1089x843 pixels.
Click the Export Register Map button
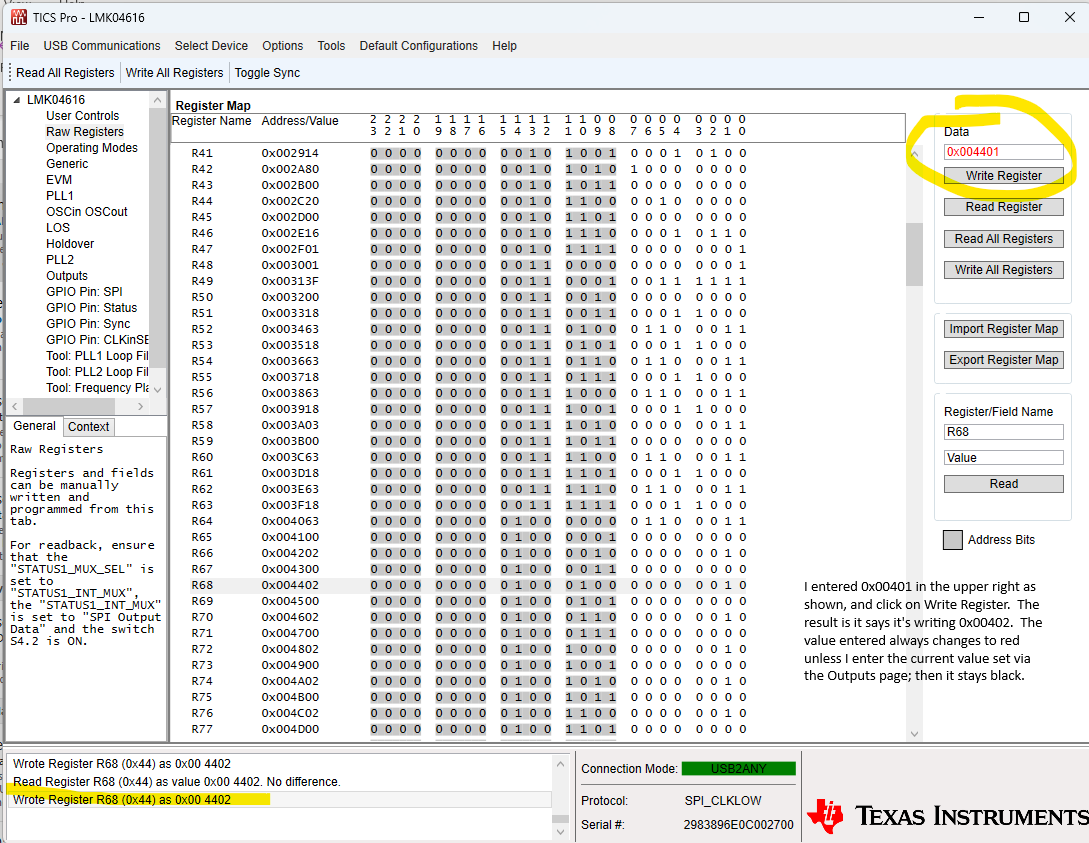(x=1003, y=360)
